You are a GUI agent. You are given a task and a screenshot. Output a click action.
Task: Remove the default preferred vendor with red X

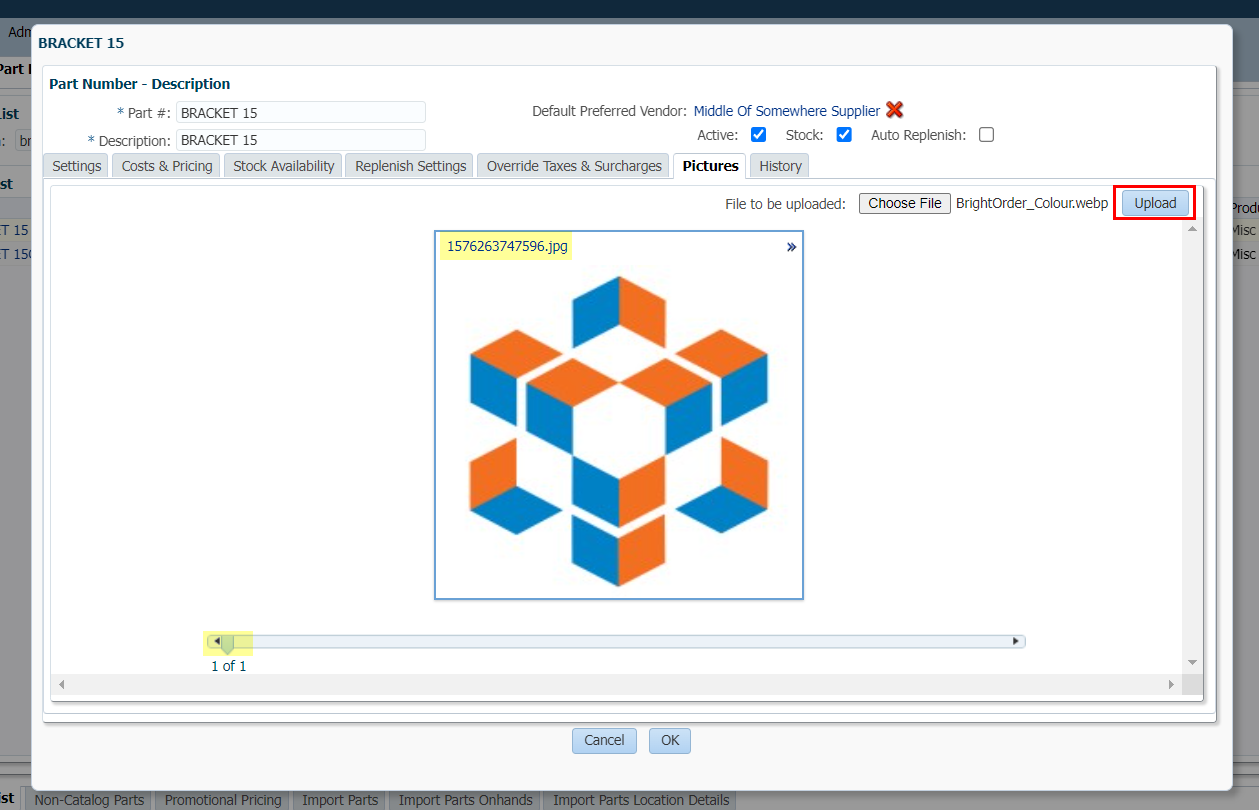click(895, 111)
